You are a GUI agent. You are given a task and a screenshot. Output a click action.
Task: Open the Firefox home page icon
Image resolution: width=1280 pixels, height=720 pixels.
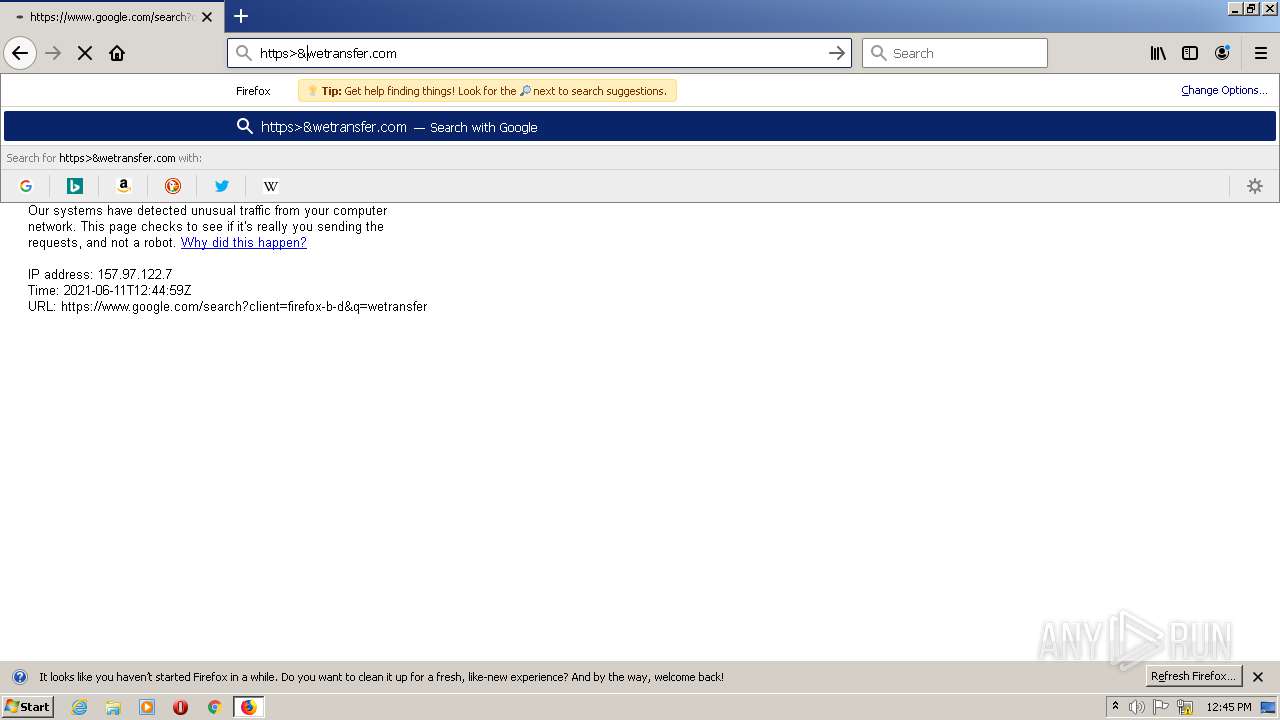117,53
